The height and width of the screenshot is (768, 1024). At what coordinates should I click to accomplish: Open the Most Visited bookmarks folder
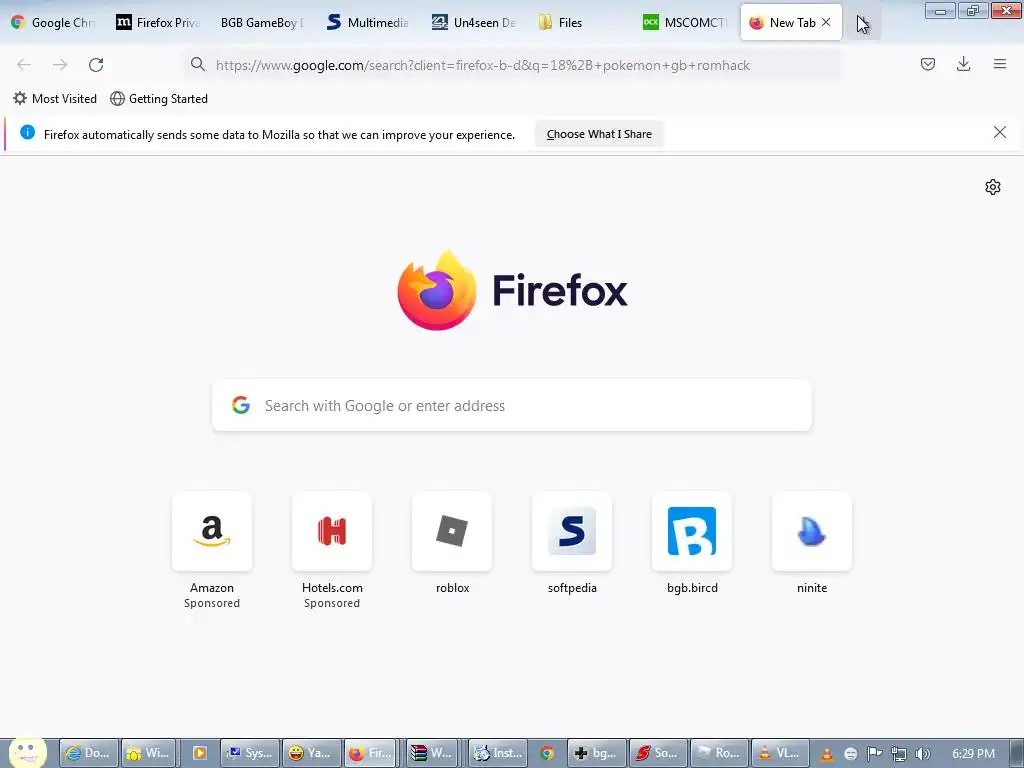pyautogui.click(x=55, y=99)
